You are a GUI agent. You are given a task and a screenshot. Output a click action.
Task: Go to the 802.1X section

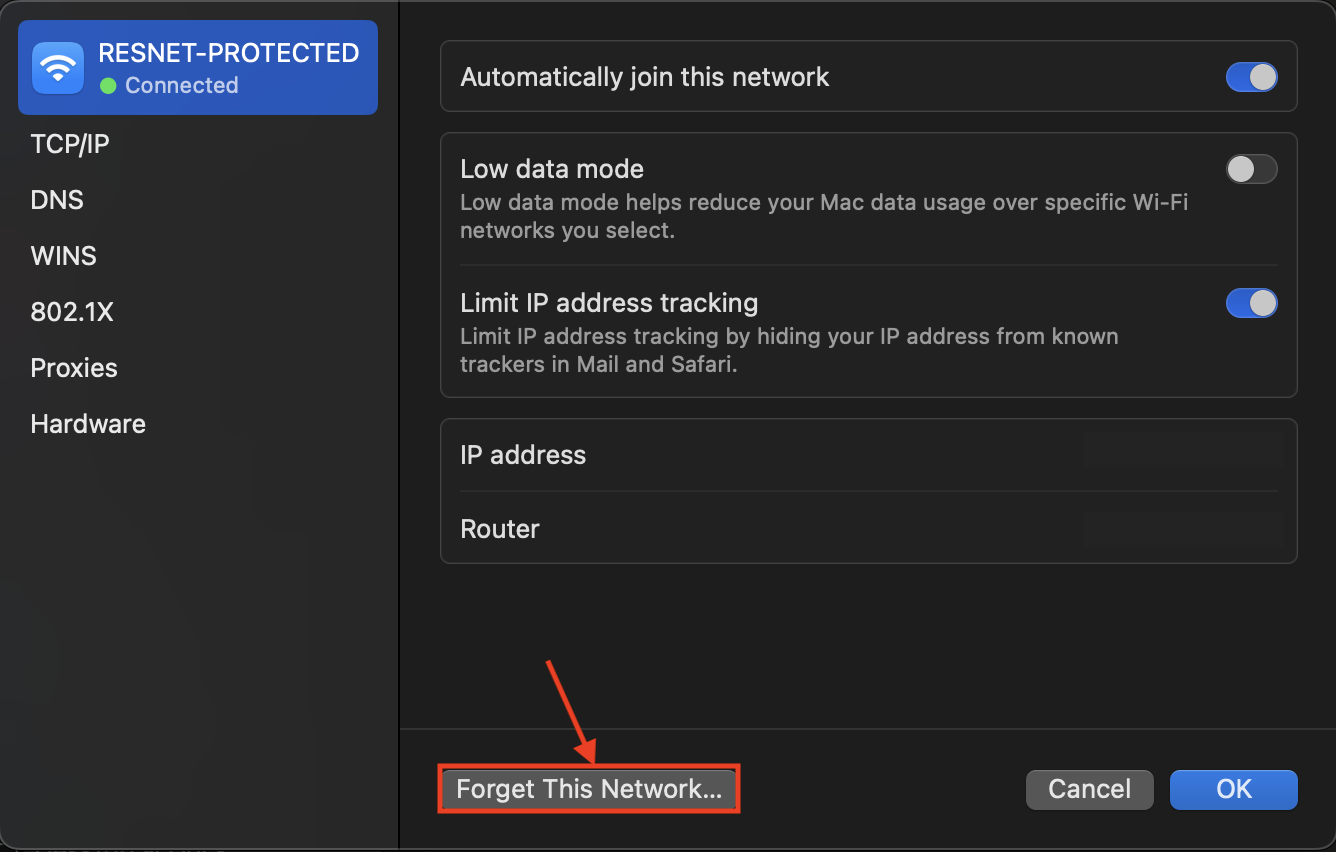(72, 312)
